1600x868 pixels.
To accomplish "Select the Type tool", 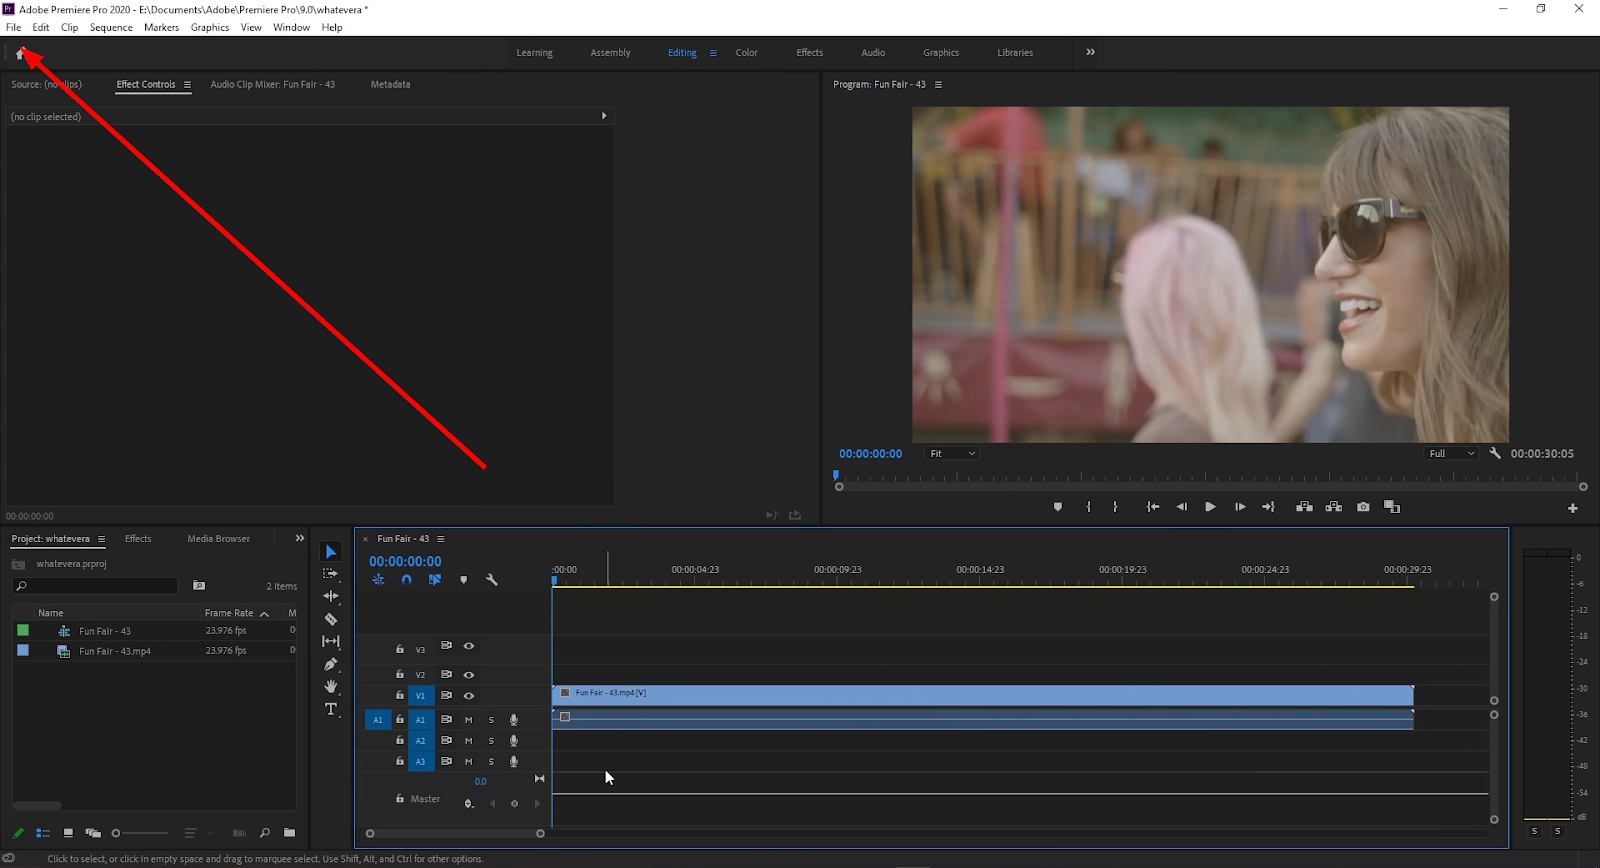I will (x=331, y=709).
